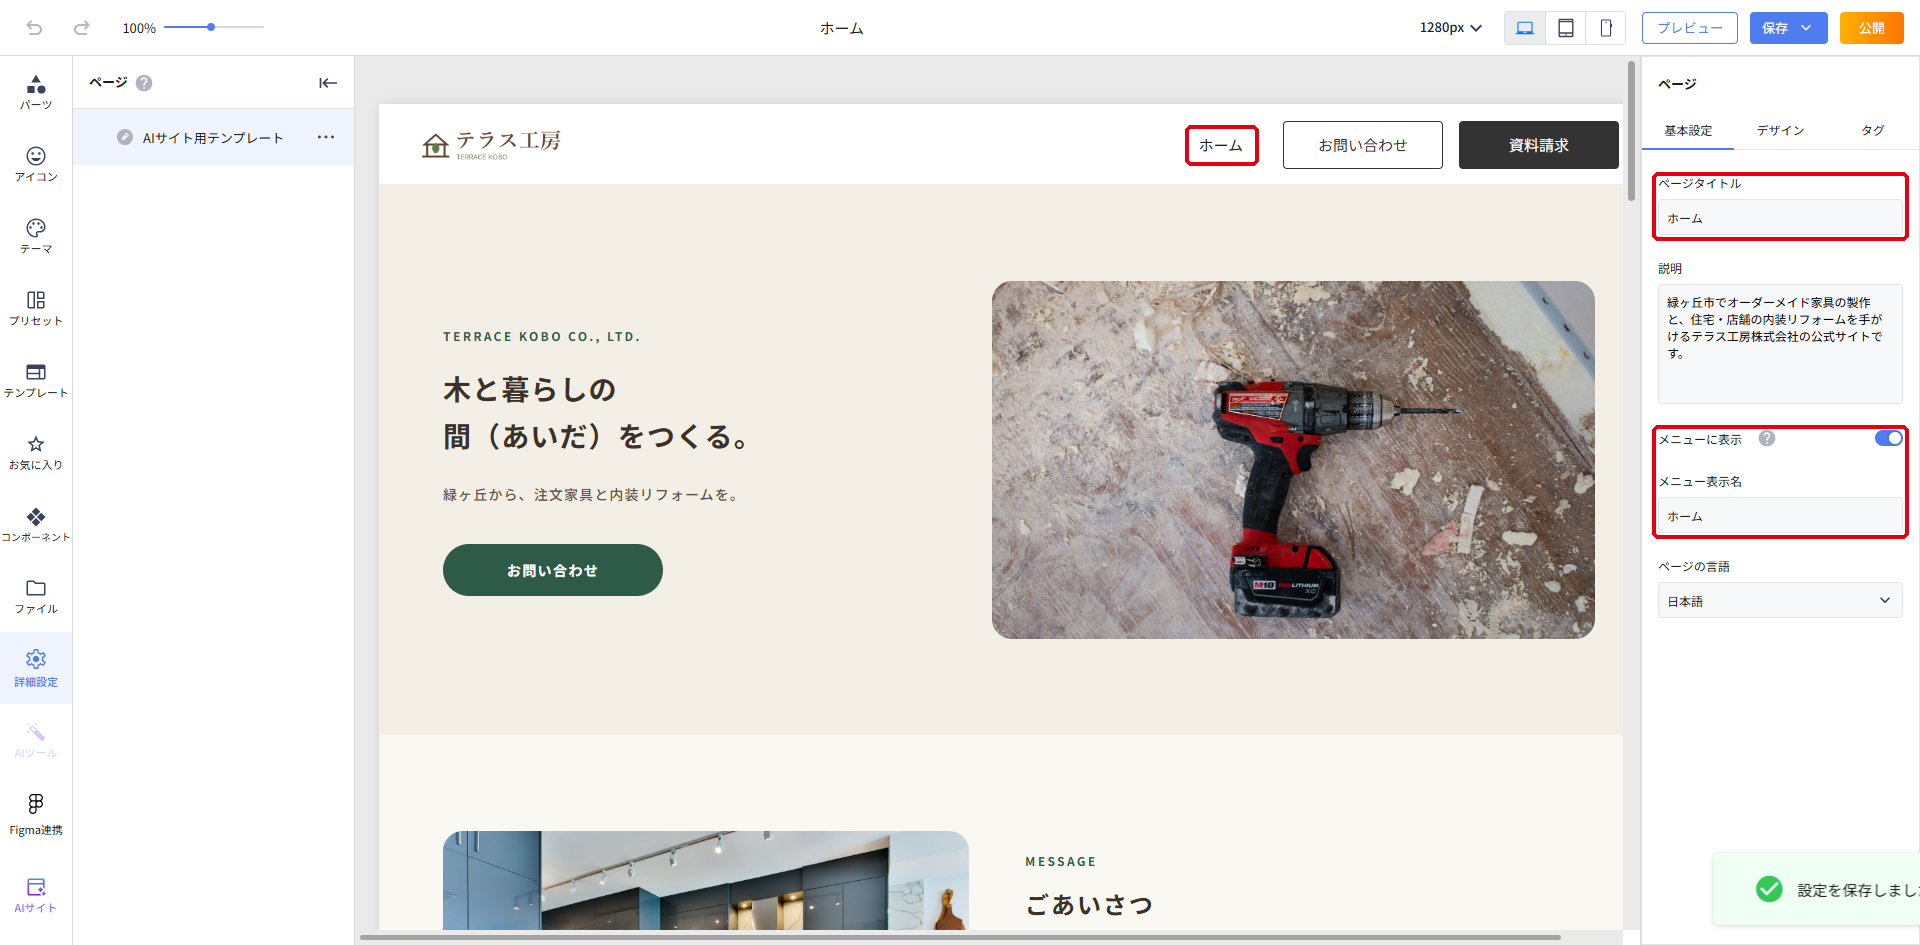Switch to the デザイン tab
This screenshot has height=945, width=1920.
click(1781, 131)
